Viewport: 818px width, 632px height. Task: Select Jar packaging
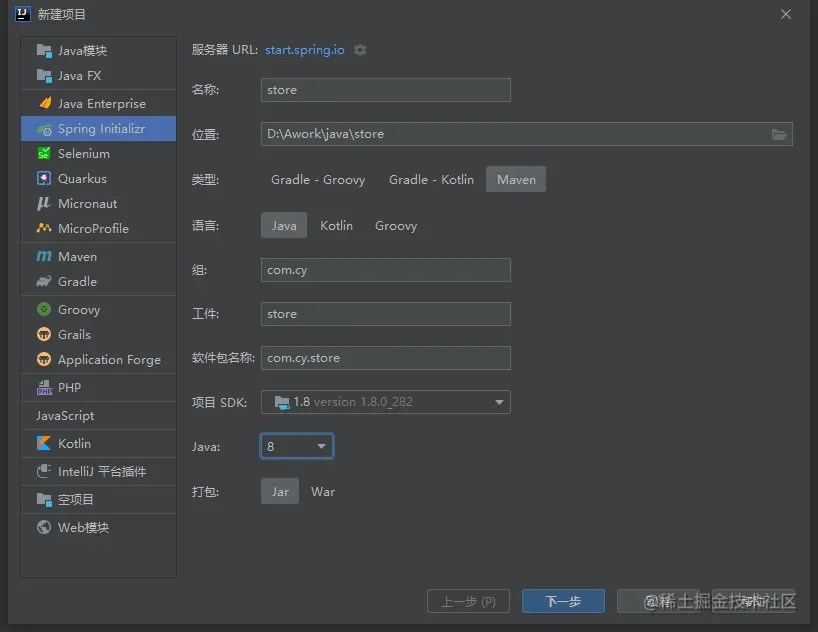[280, 491]
